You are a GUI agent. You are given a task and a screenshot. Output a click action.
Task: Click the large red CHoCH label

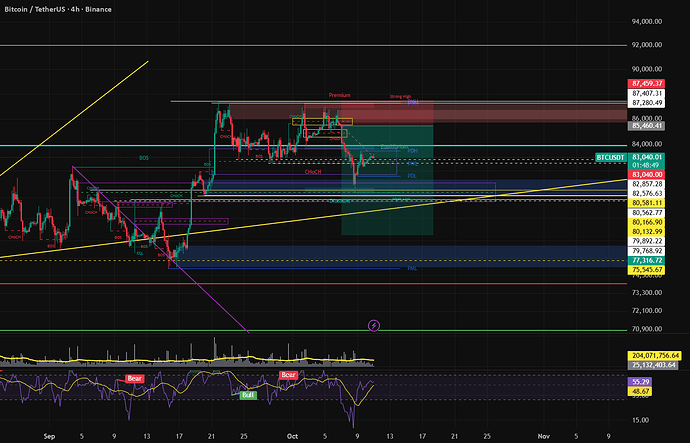[x=313, y=172]
